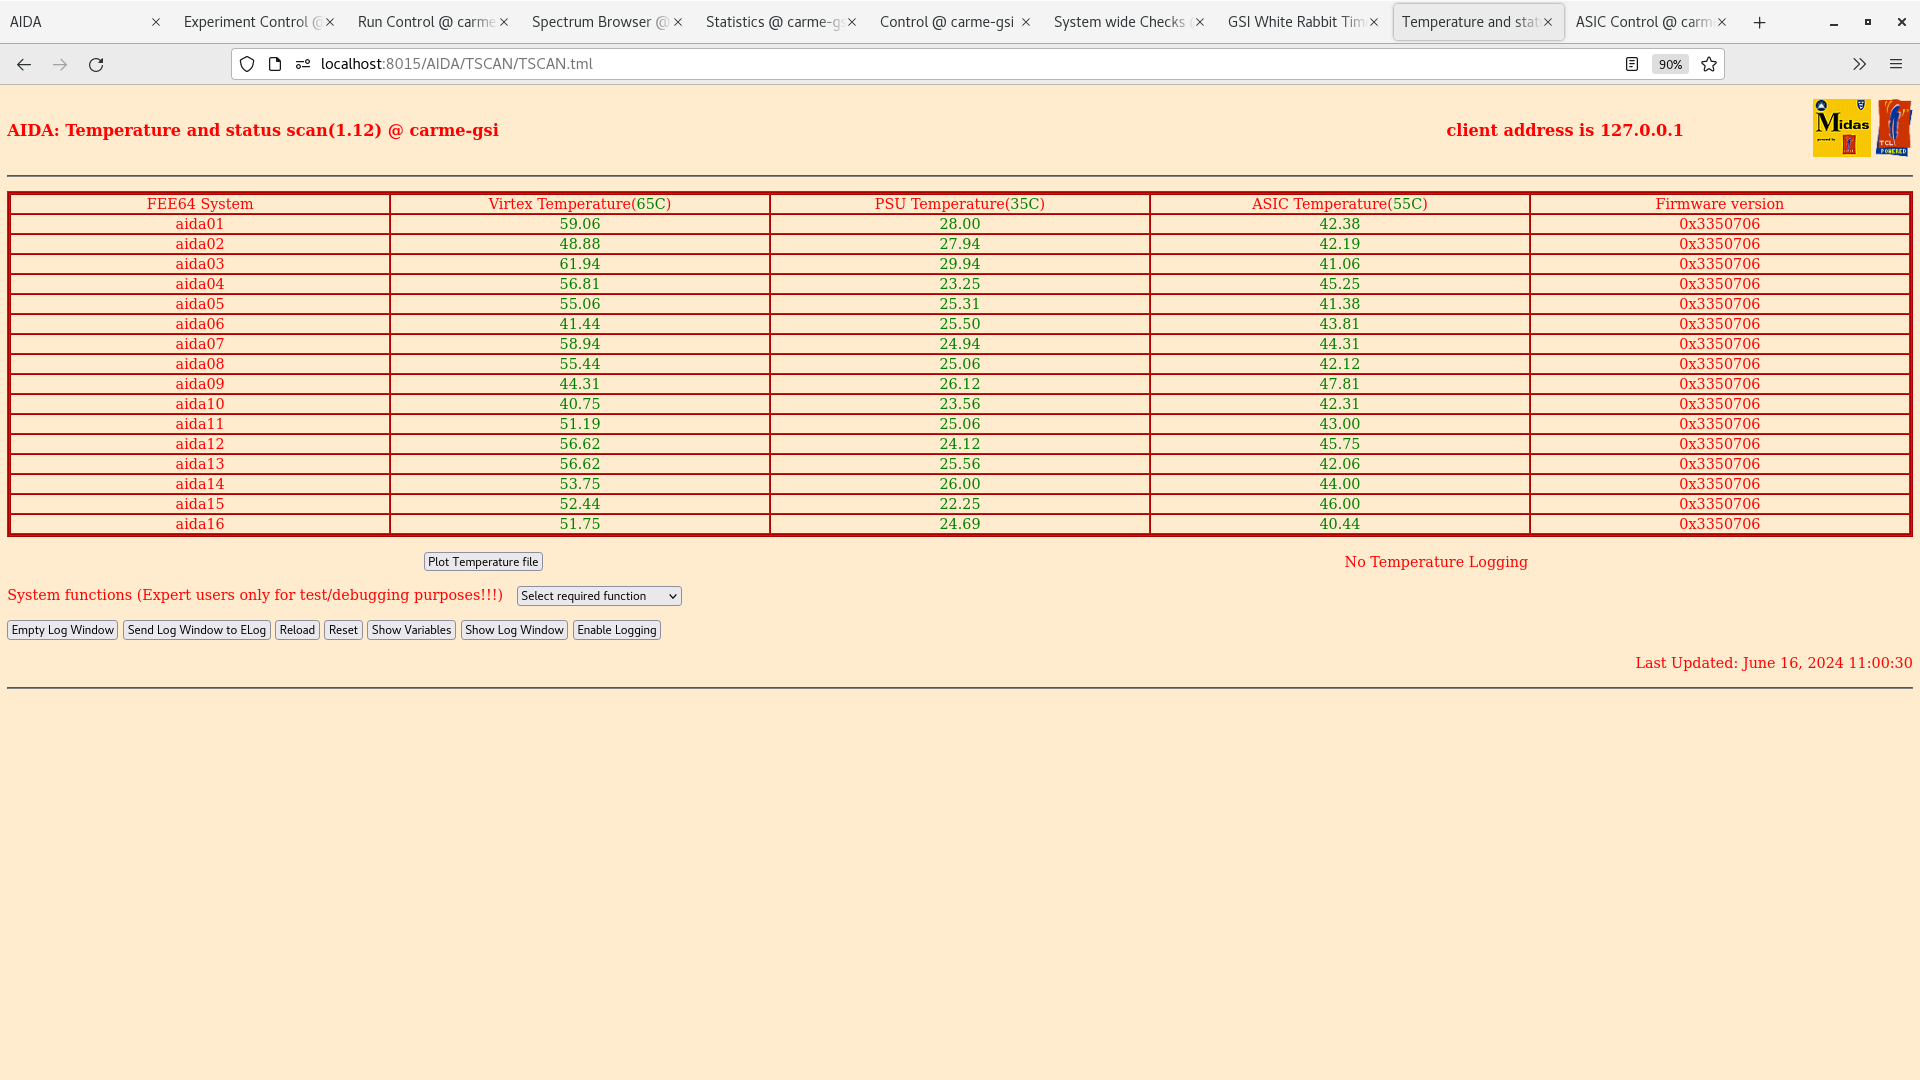The image size is (1920, 1080).
Task: Click the browser refresh button
Action: [96, 63]
